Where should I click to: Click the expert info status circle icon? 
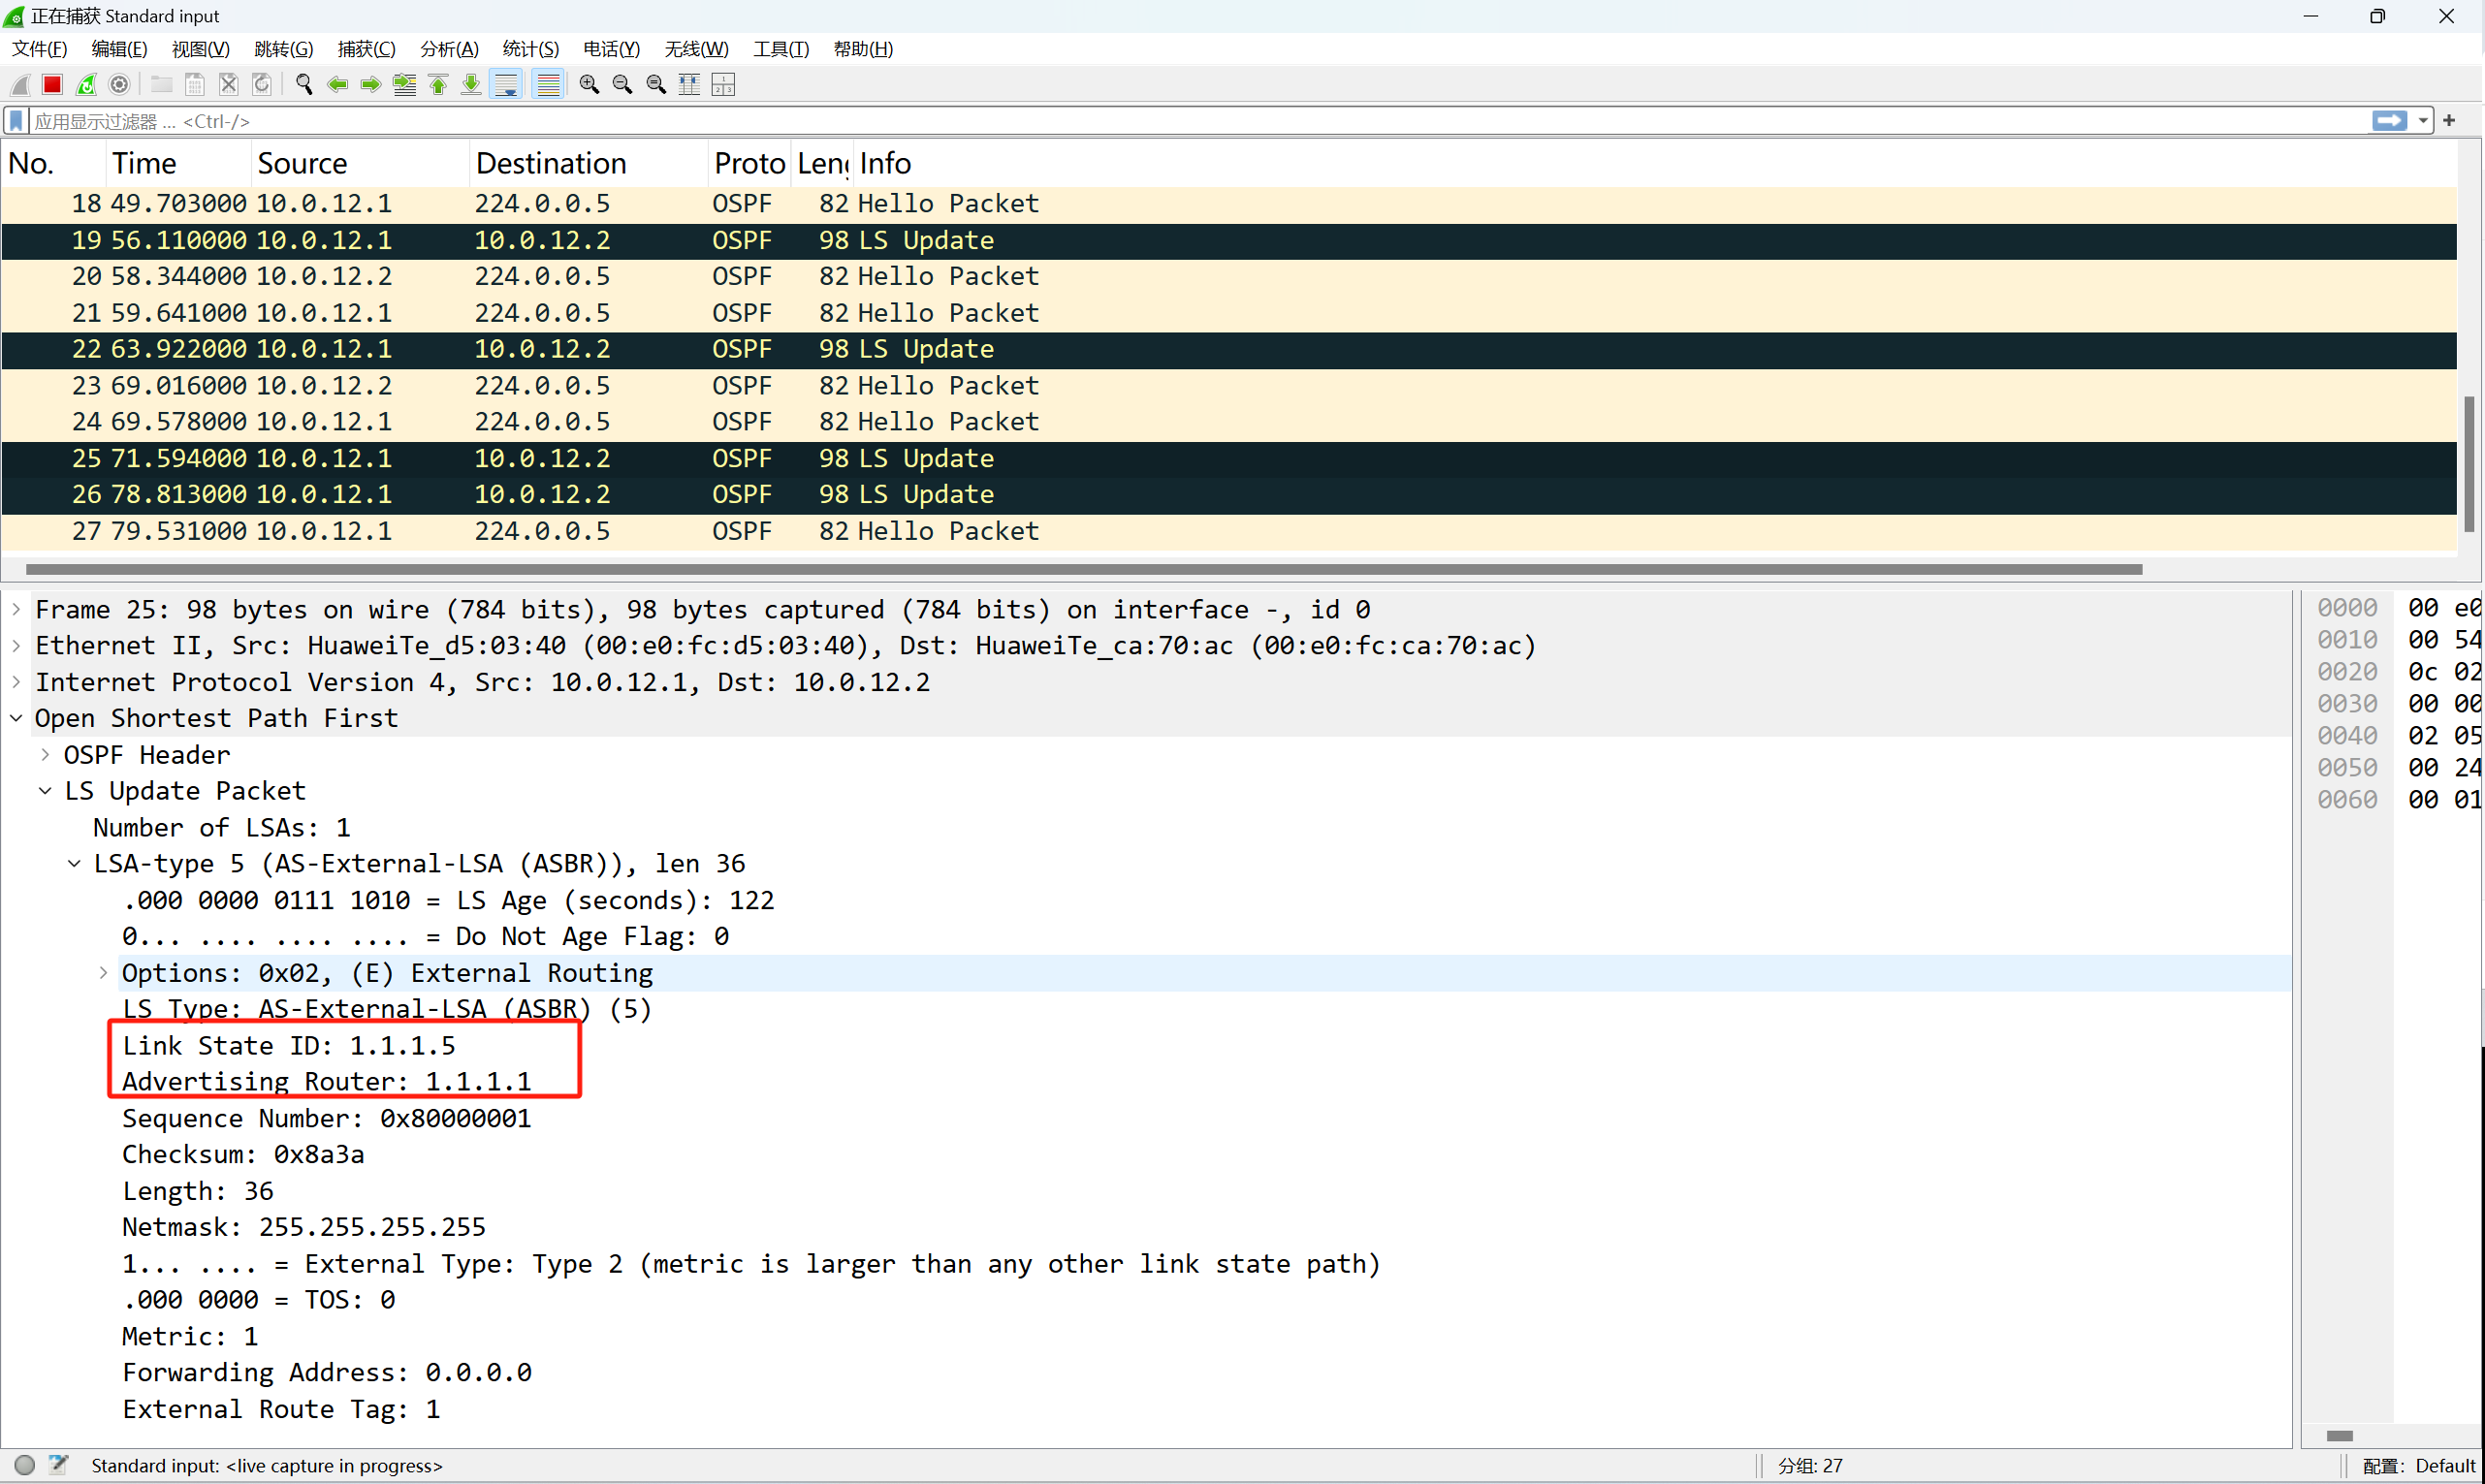tap(25, 1465)
